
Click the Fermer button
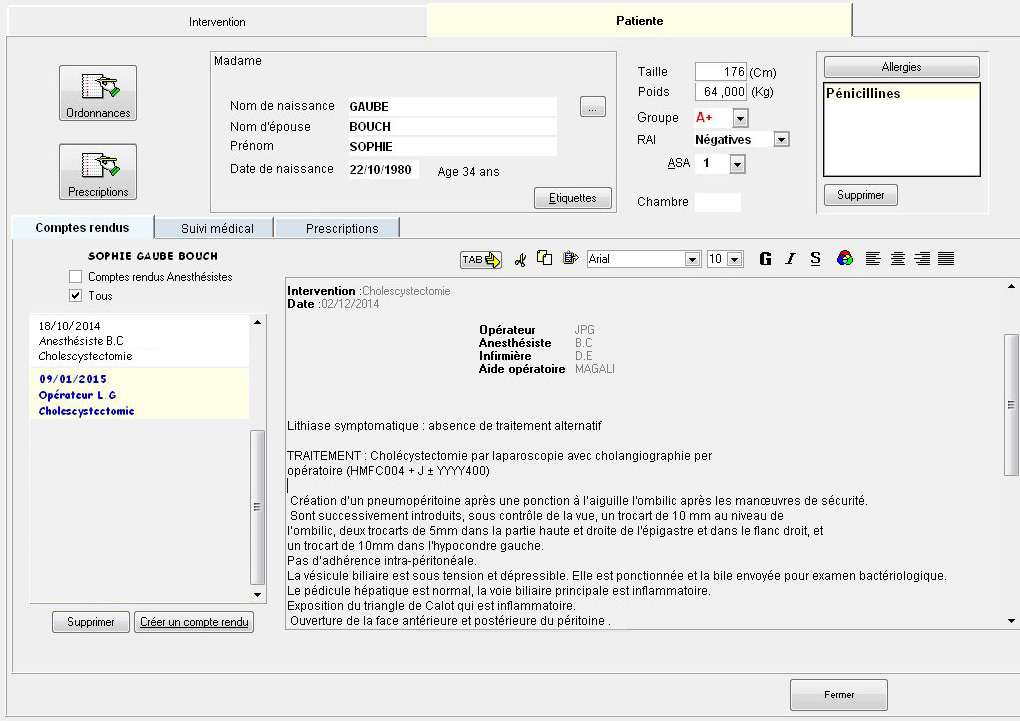[x=839, y=695]
